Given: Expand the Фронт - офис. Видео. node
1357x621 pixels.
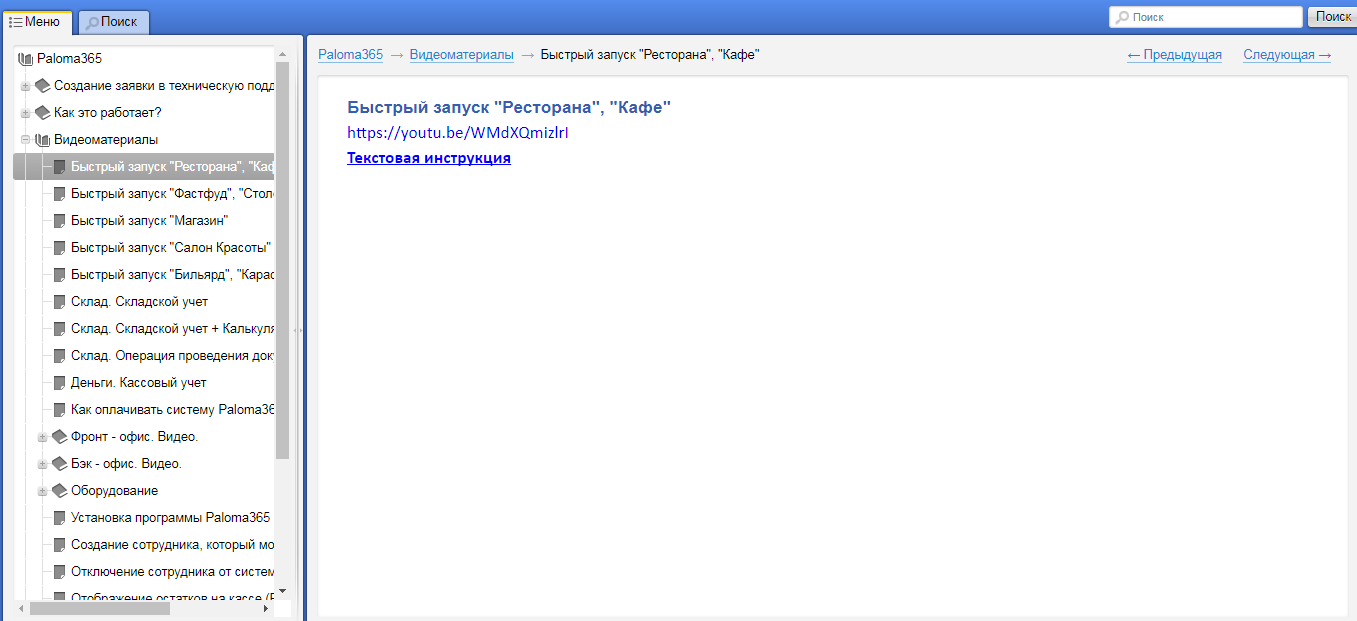Looking at the screenshot, I should tap(42, 437).
